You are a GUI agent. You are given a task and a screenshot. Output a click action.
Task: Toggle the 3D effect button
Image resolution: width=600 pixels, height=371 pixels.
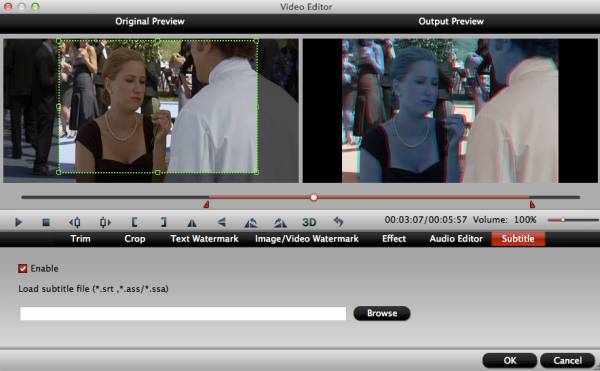(x=309, y=222)
